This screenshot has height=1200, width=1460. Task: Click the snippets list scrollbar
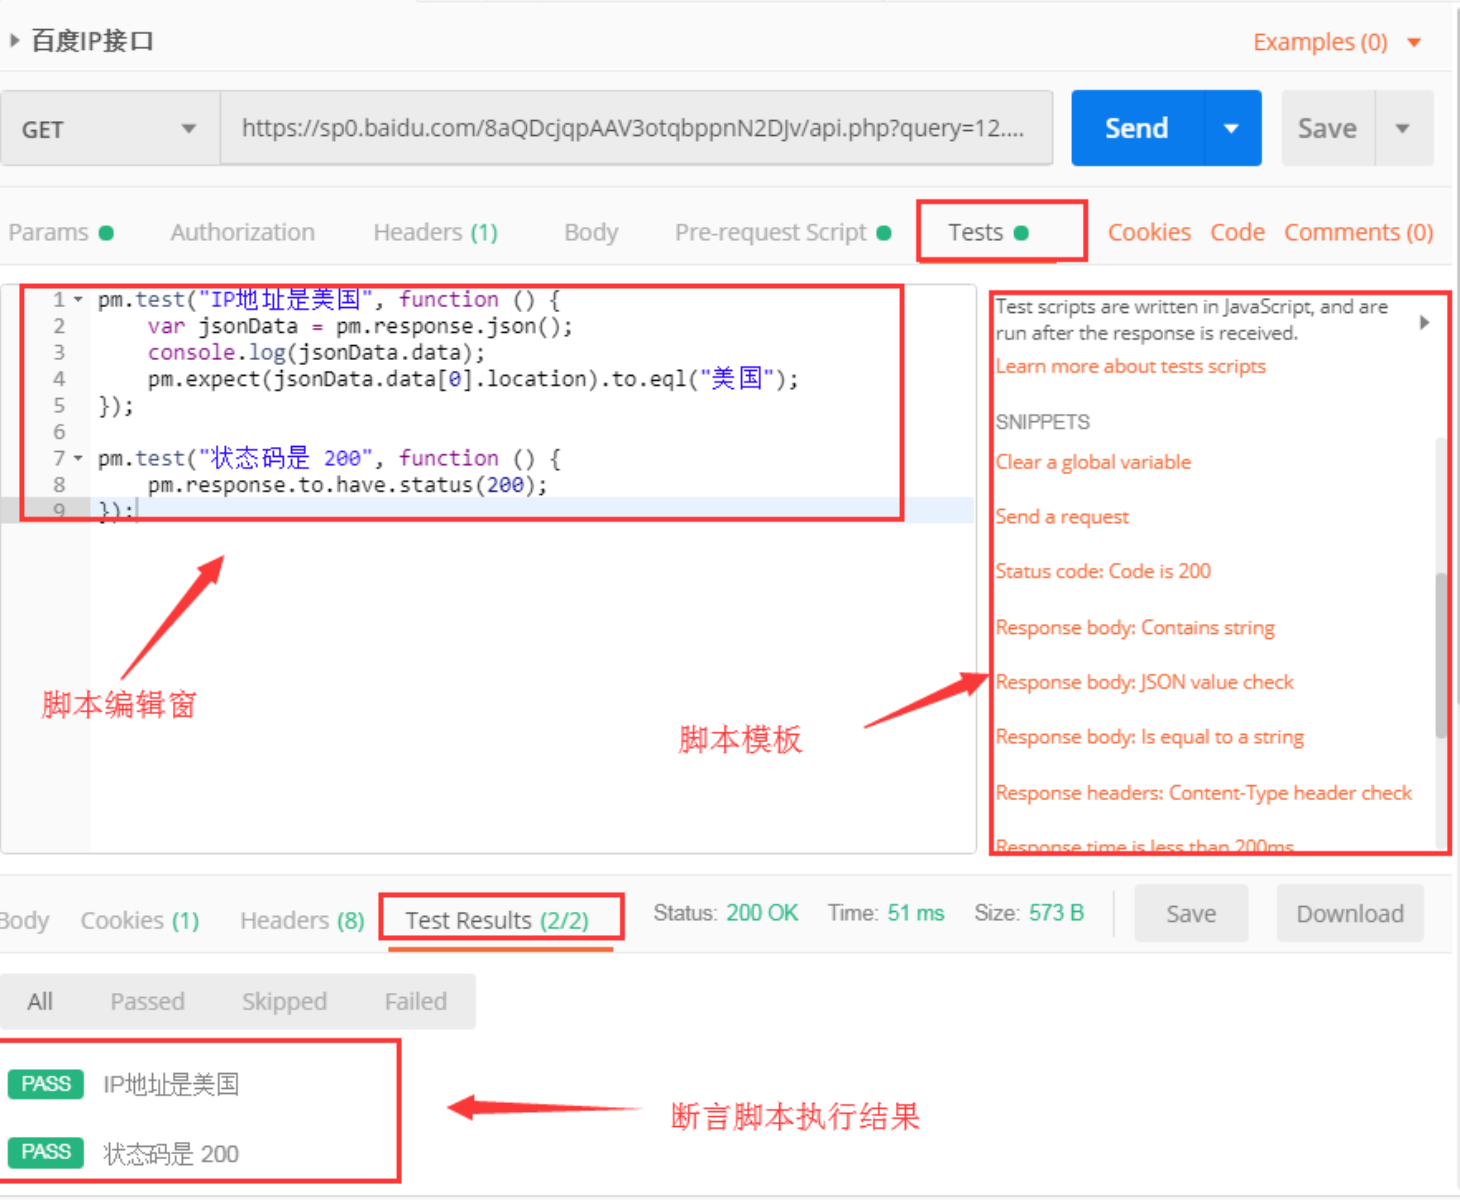(1441, 655)
